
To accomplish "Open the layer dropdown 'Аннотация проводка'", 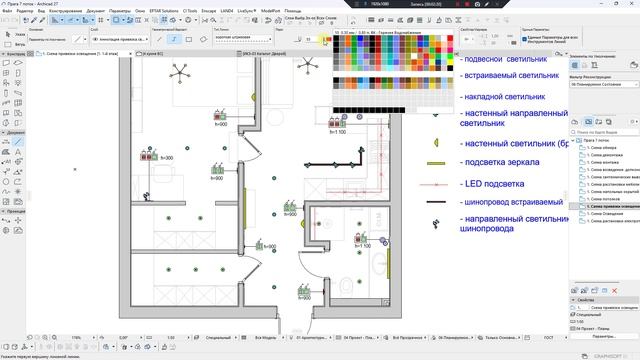I will click(x=120, y=40).
